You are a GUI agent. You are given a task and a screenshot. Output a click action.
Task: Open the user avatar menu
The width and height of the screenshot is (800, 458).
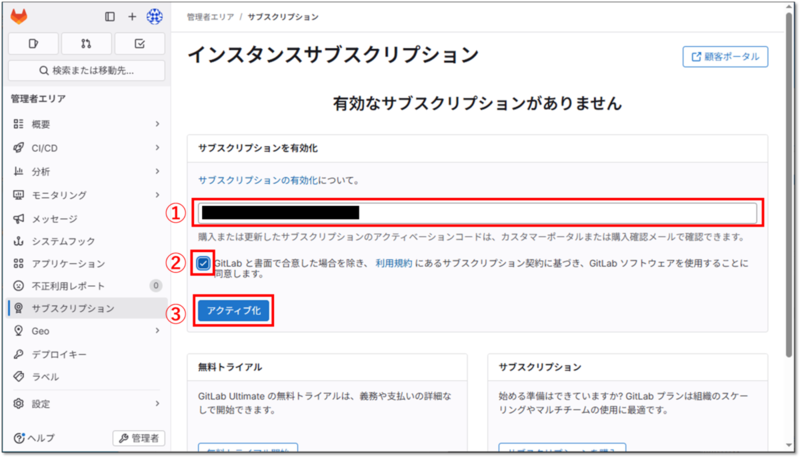pyautogui.click(x=155, y=16)
